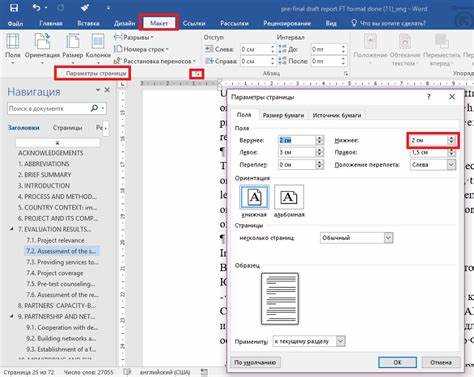Click the Отмена cancel button
The image size is (474, 377).
pyautogui.click(x=441, y=362)
